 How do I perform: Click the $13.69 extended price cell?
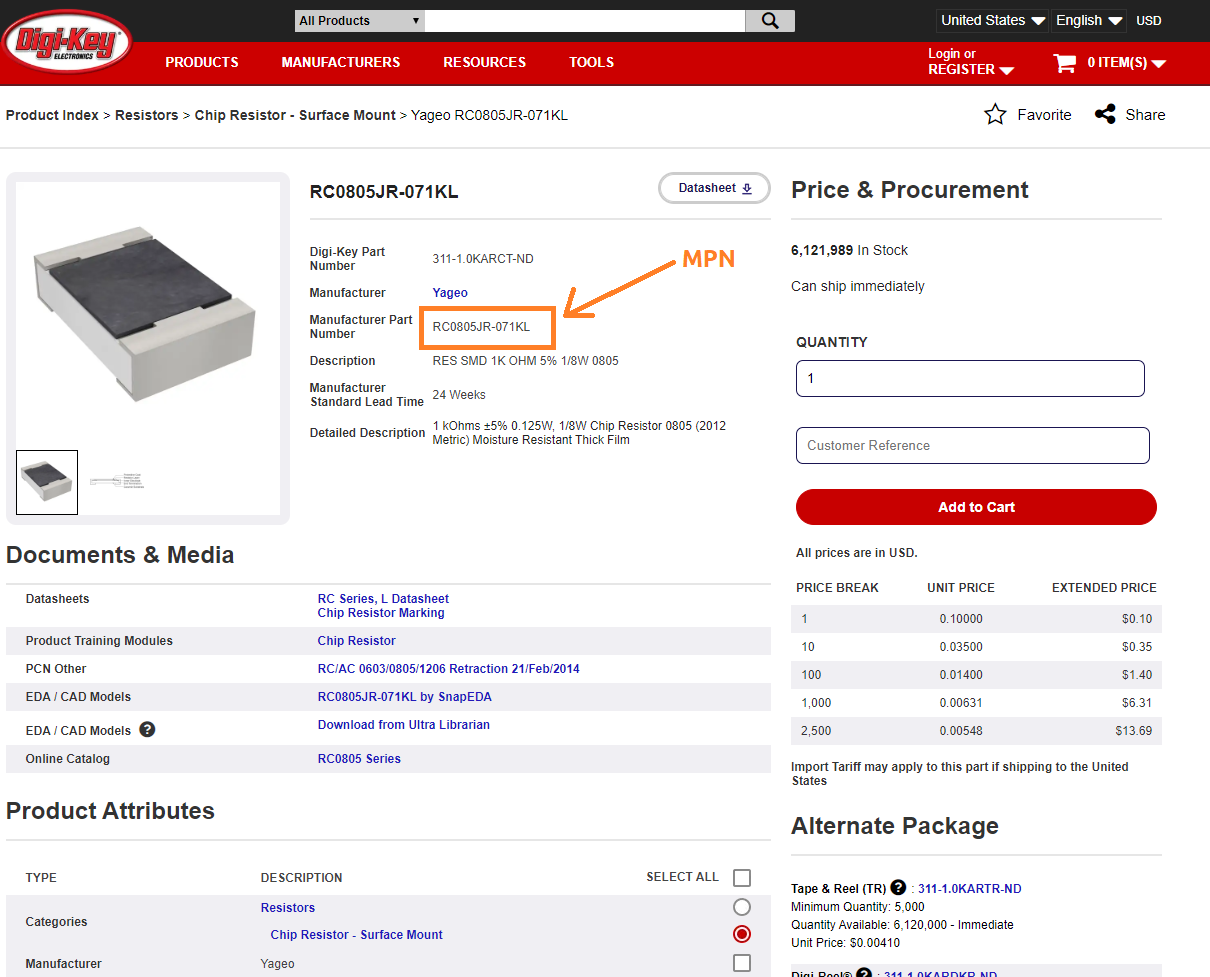(1134, 731)
